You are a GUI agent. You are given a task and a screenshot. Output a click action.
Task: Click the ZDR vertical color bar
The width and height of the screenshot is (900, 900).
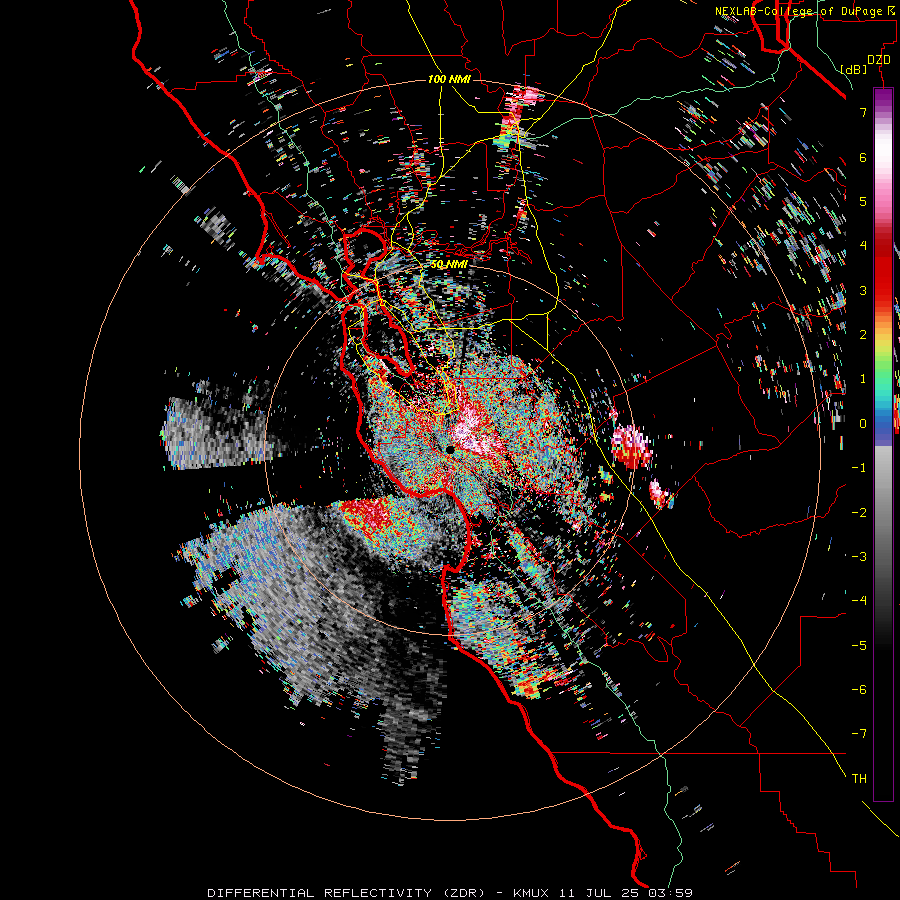[883, 444]
